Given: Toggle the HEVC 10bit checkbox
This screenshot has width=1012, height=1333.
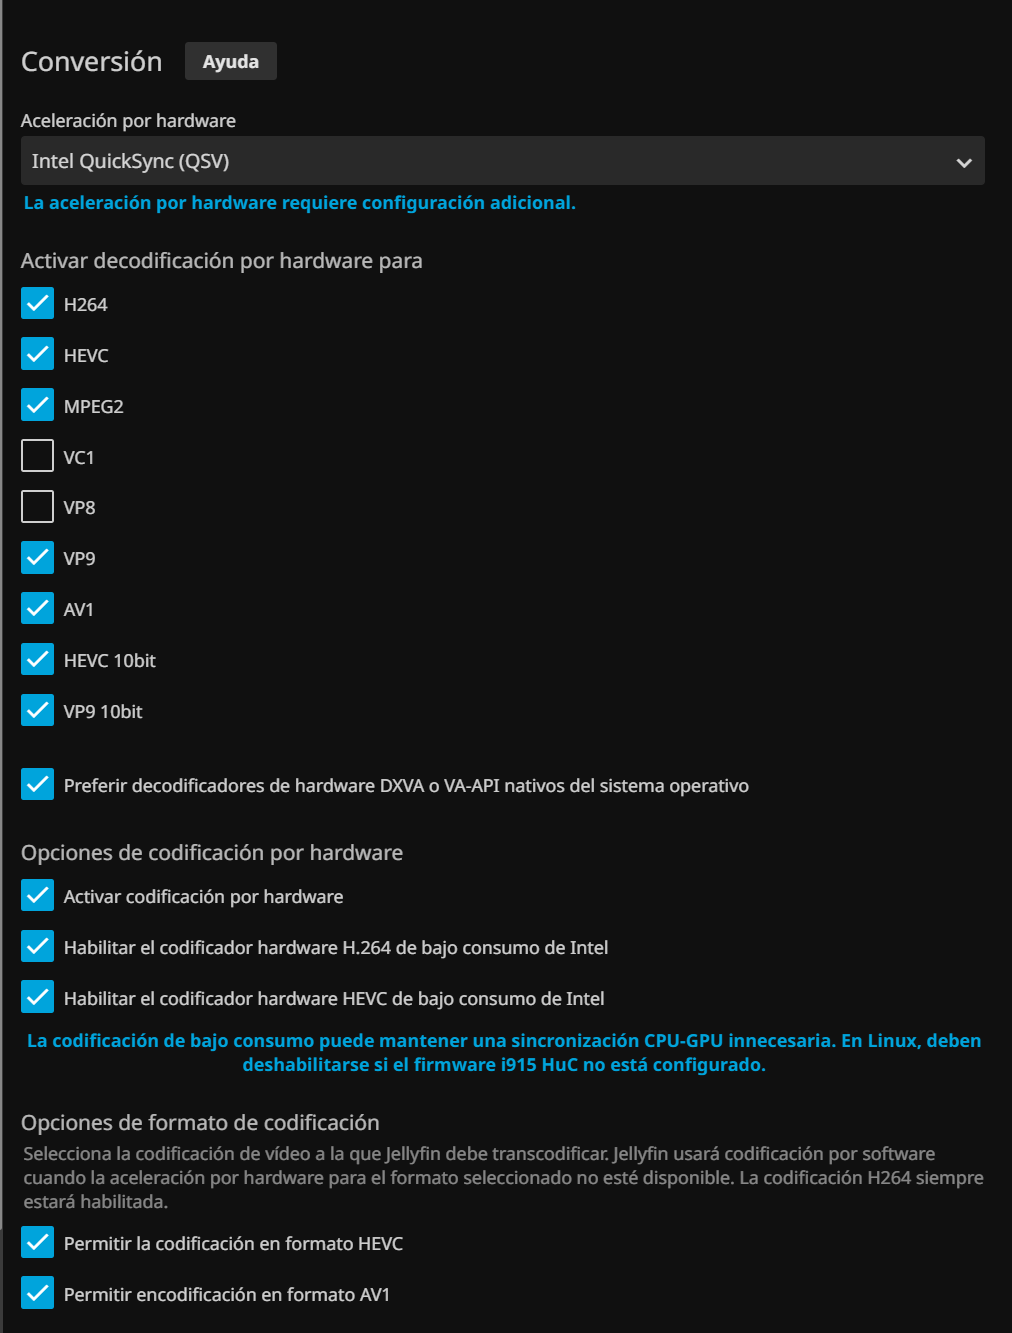Looking at the screenshot, I should 38,660.
